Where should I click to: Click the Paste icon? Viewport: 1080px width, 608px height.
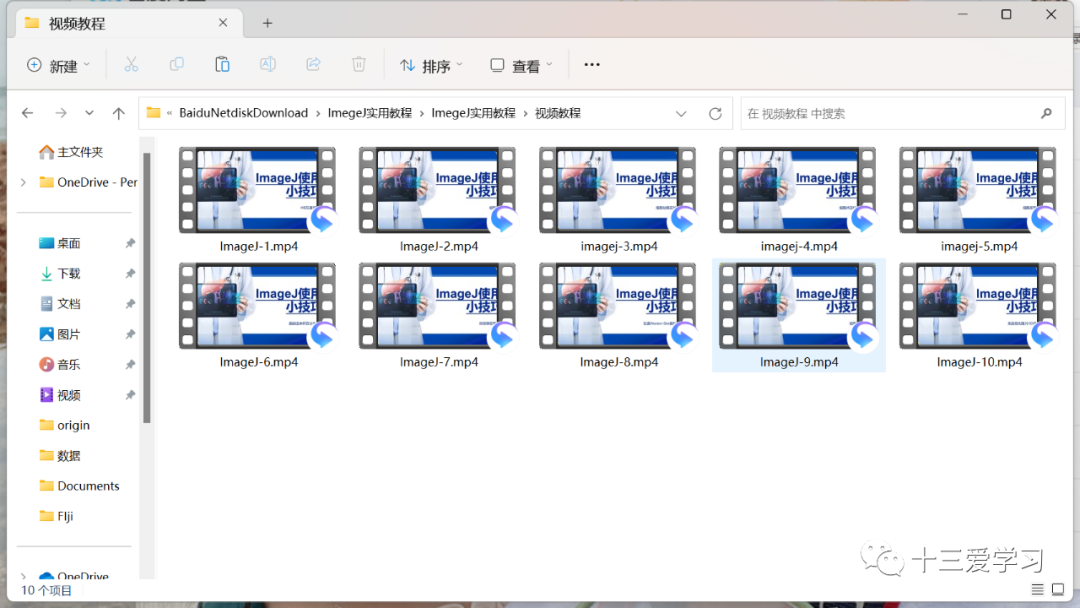222,64
